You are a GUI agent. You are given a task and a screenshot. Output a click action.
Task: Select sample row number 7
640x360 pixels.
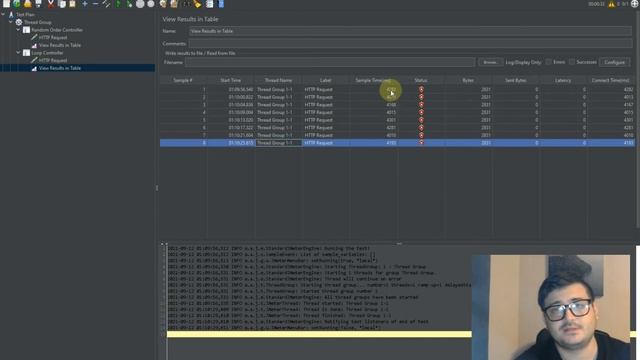(397, 135)
